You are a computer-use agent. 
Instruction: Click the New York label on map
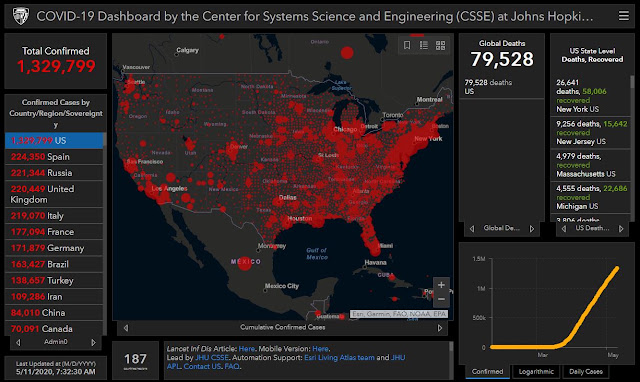[428, 138]
